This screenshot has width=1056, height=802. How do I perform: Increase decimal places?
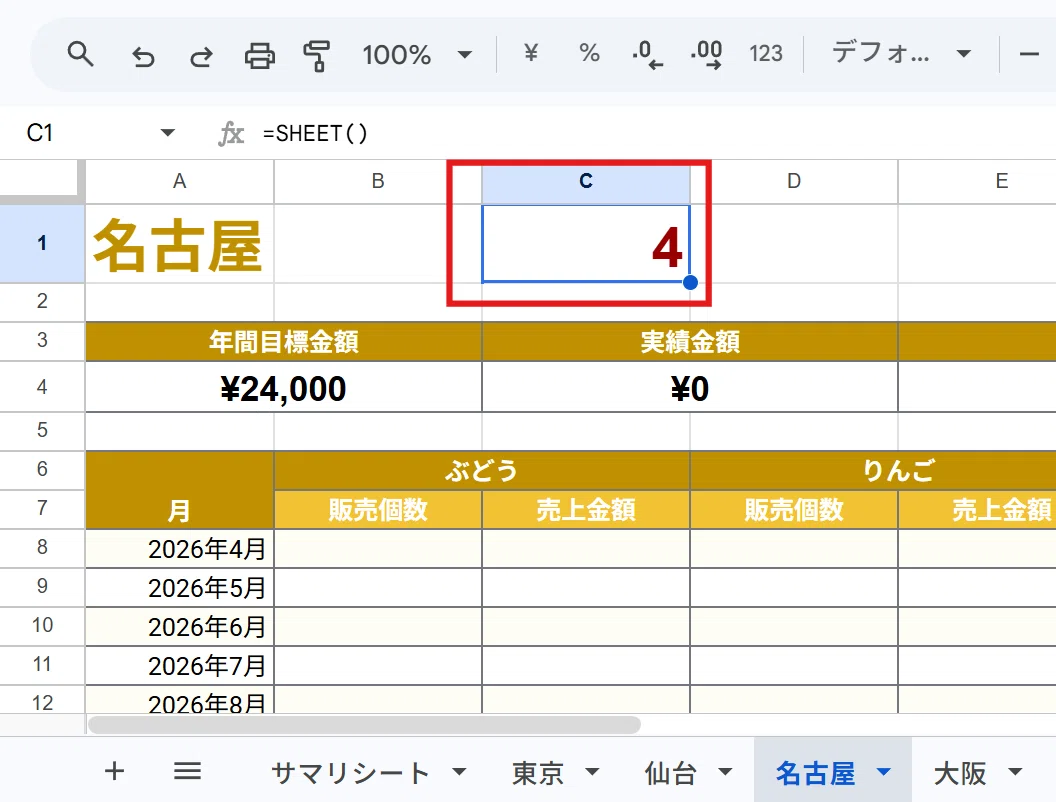tap(706, 54)
